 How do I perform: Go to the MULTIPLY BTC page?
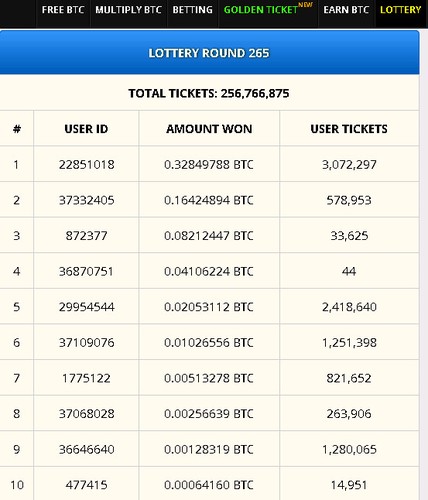pos(128,10)
